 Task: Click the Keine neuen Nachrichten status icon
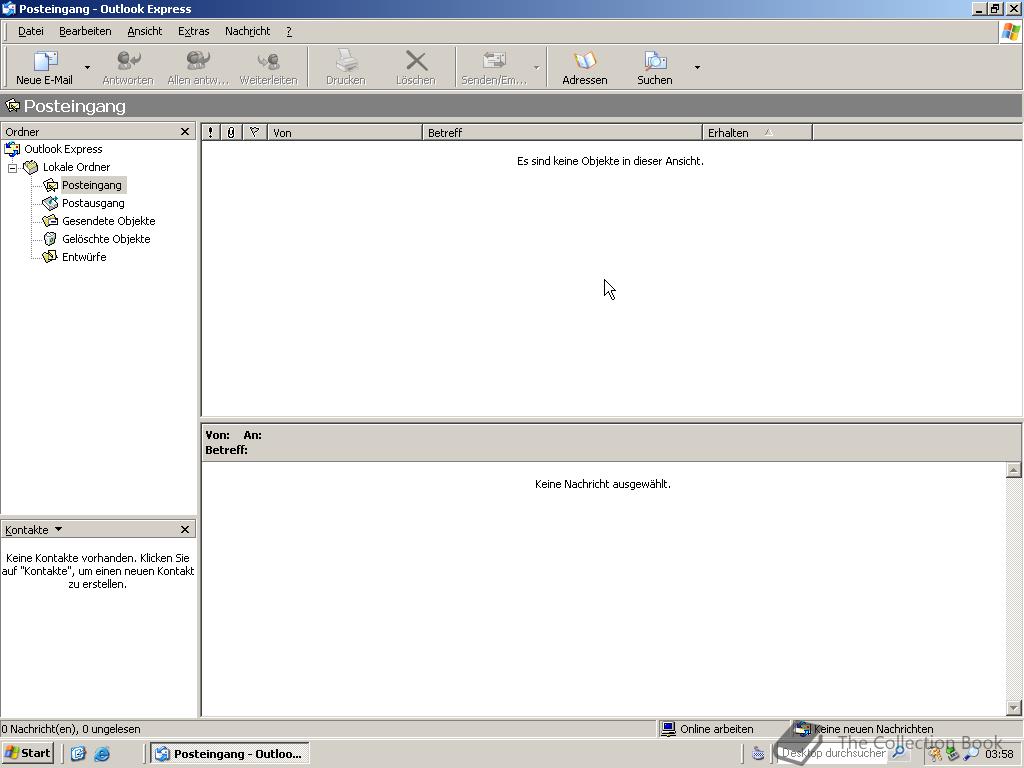802,729
